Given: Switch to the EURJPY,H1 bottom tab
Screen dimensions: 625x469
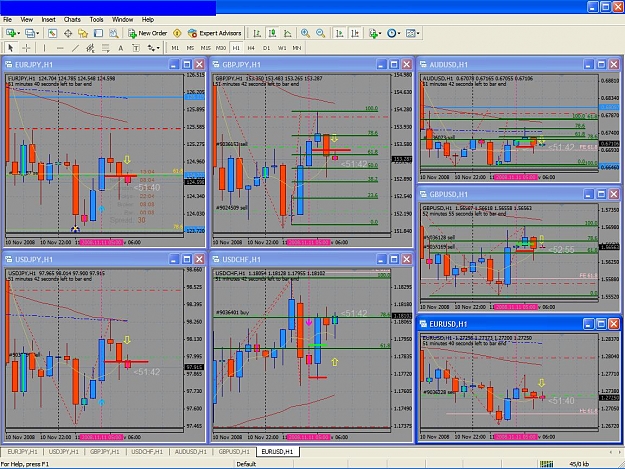Looking at the screenshot, I should pos(22,452).
